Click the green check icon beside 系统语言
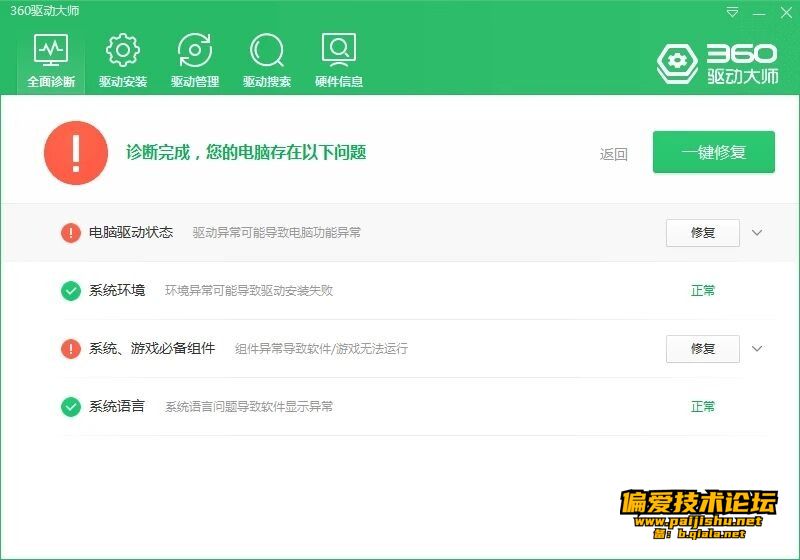This screenshot has width=800, height=560. click(x=71, y=407)
